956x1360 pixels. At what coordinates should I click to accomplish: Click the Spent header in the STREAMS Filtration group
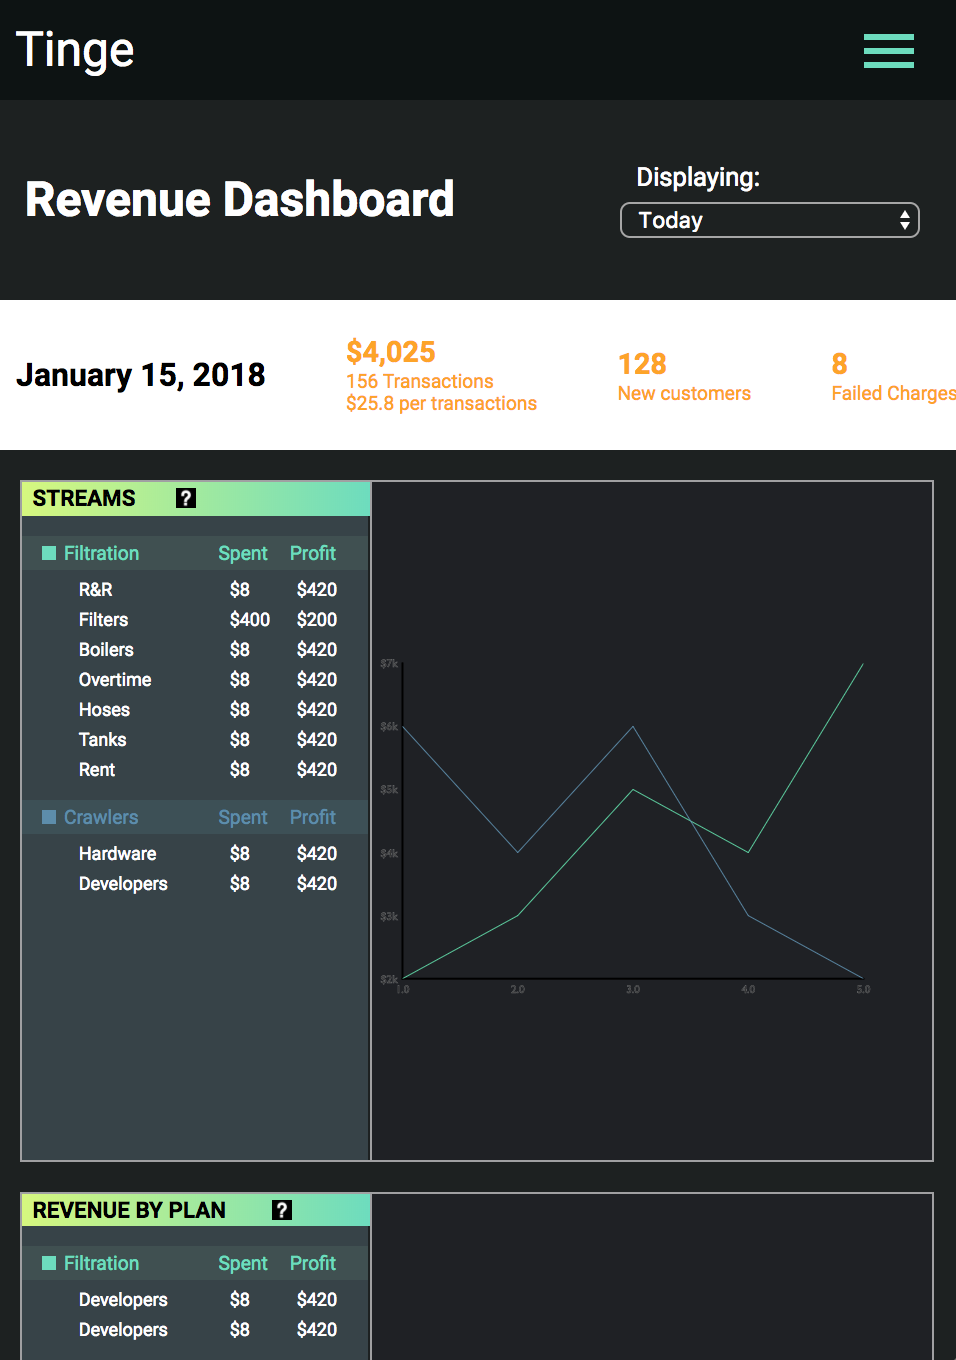(243, 553)
